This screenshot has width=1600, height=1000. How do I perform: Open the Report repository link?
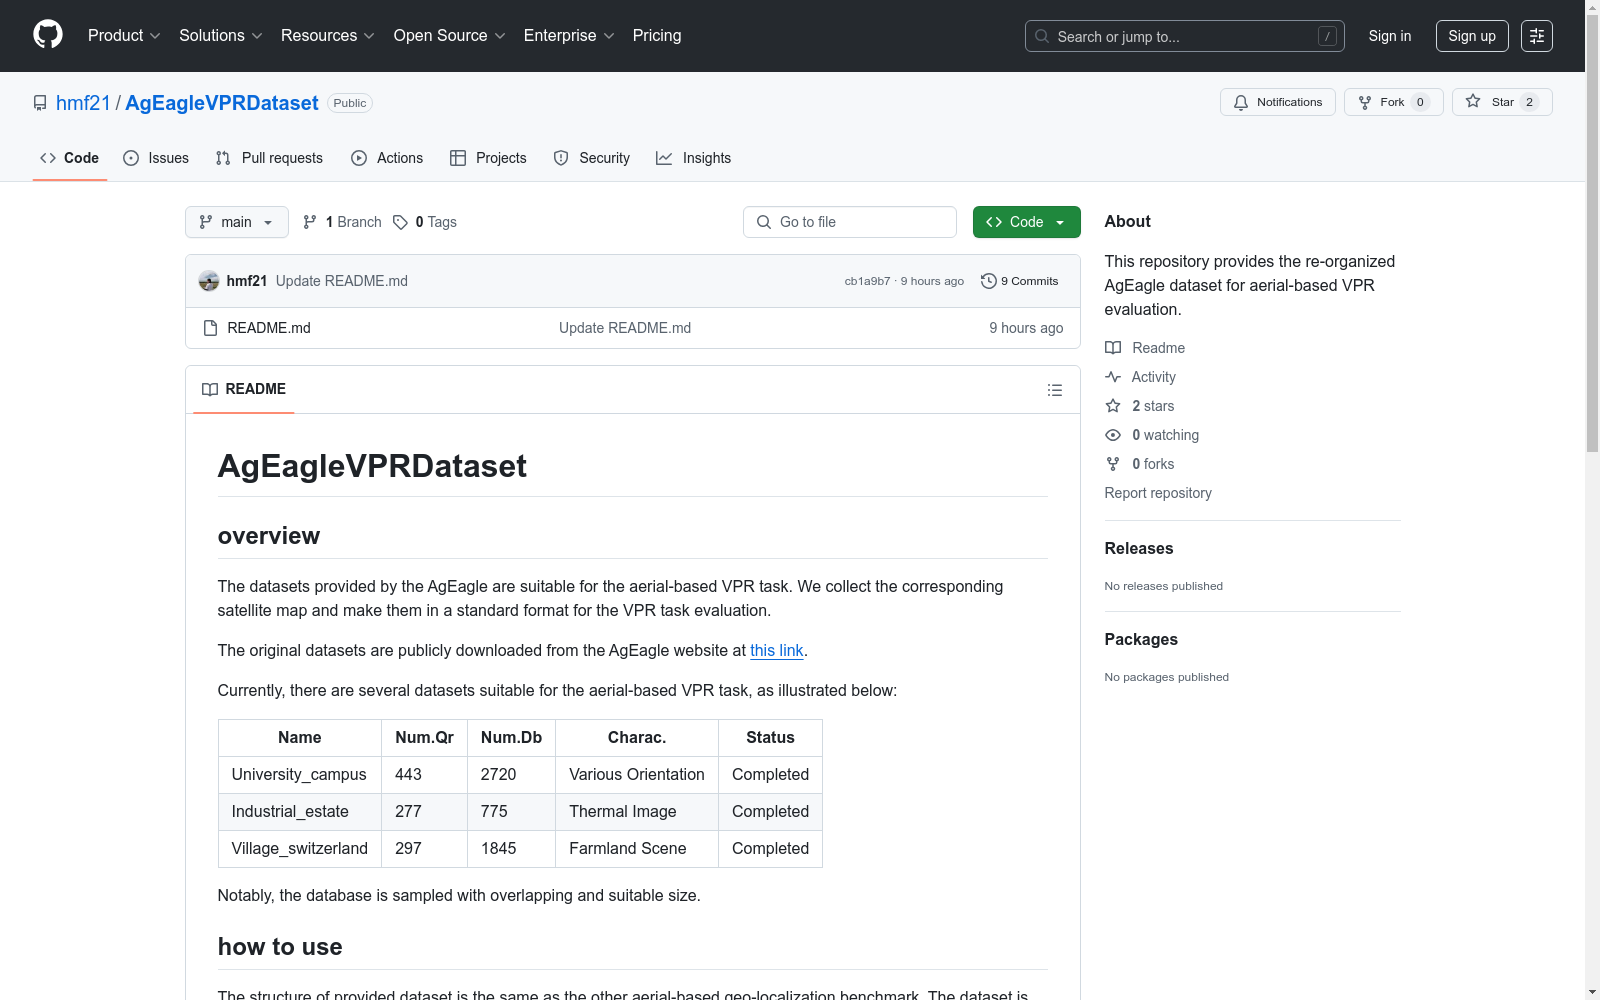point(1158,493)
